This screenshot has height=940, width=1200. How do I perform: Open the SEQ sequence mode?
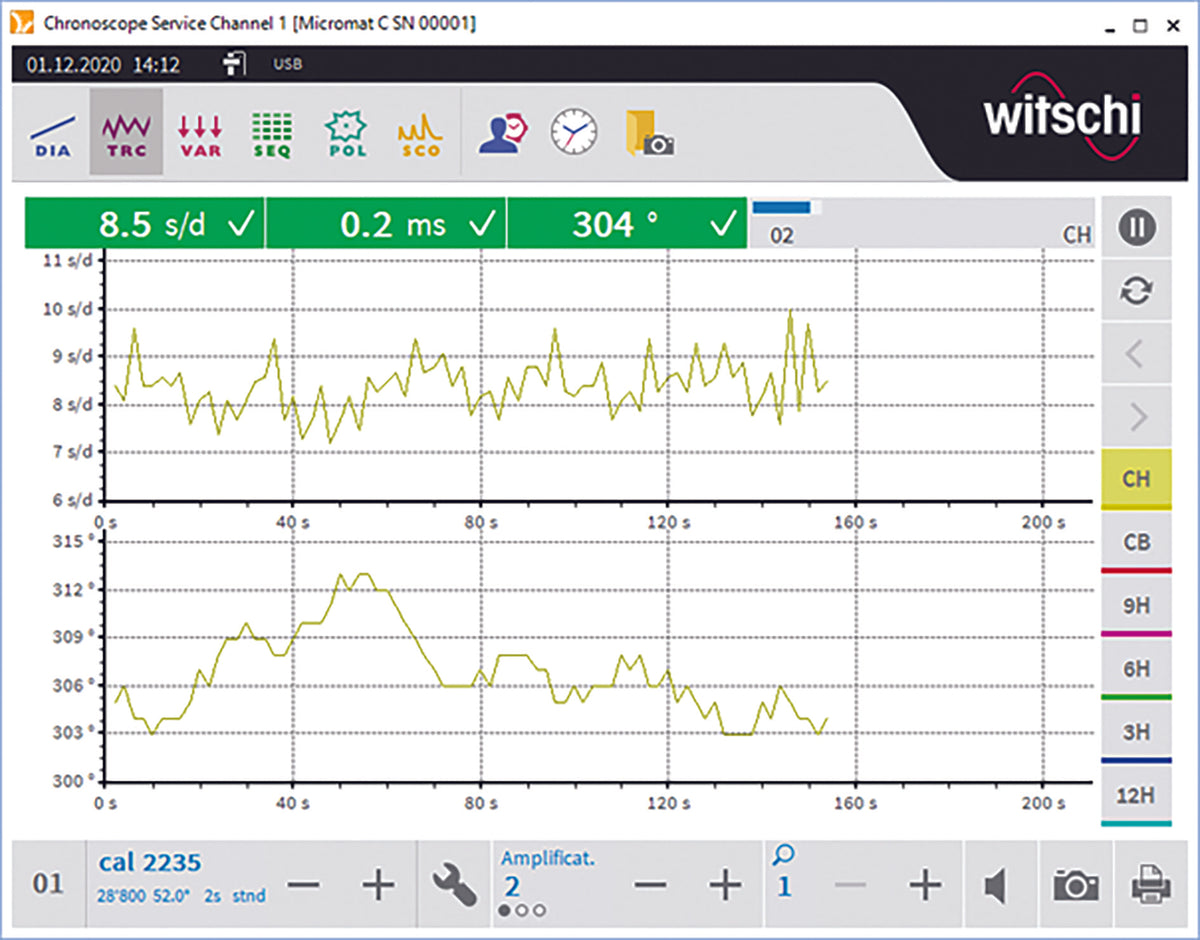coord(271,133)
